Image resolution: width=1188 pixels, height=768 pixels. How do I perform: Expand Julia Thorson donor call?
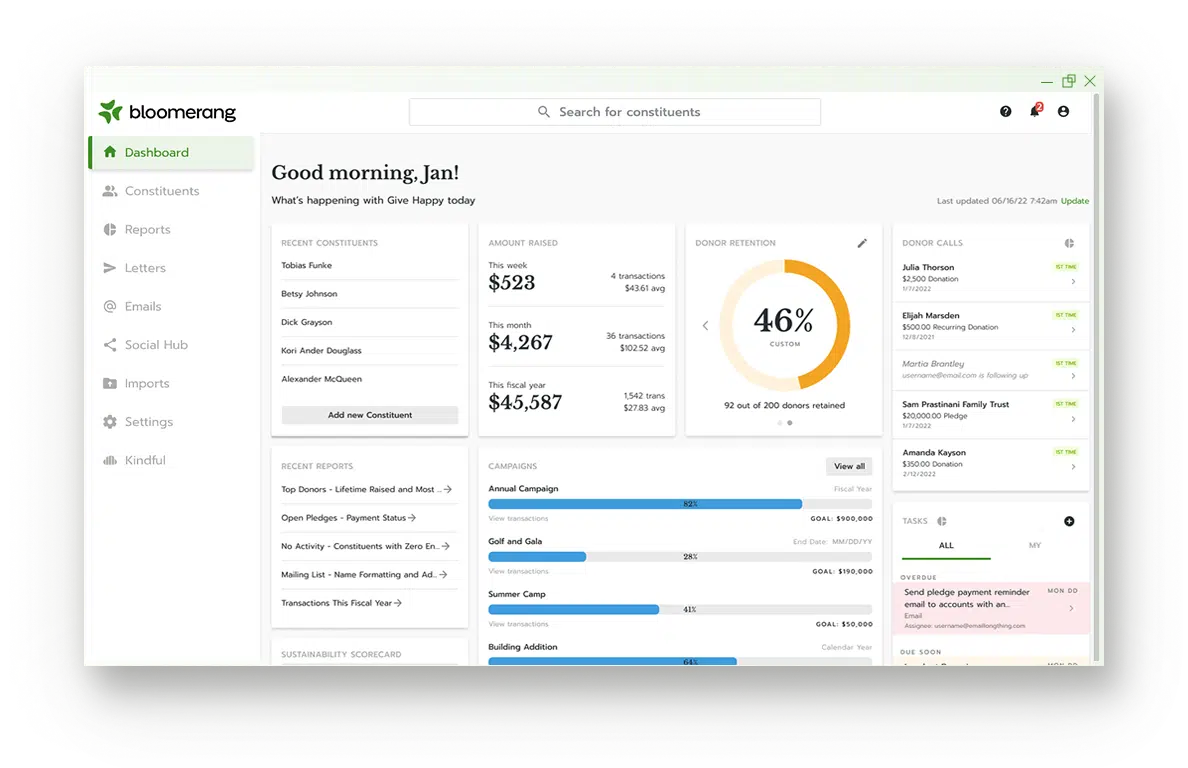pos(1074,282)
